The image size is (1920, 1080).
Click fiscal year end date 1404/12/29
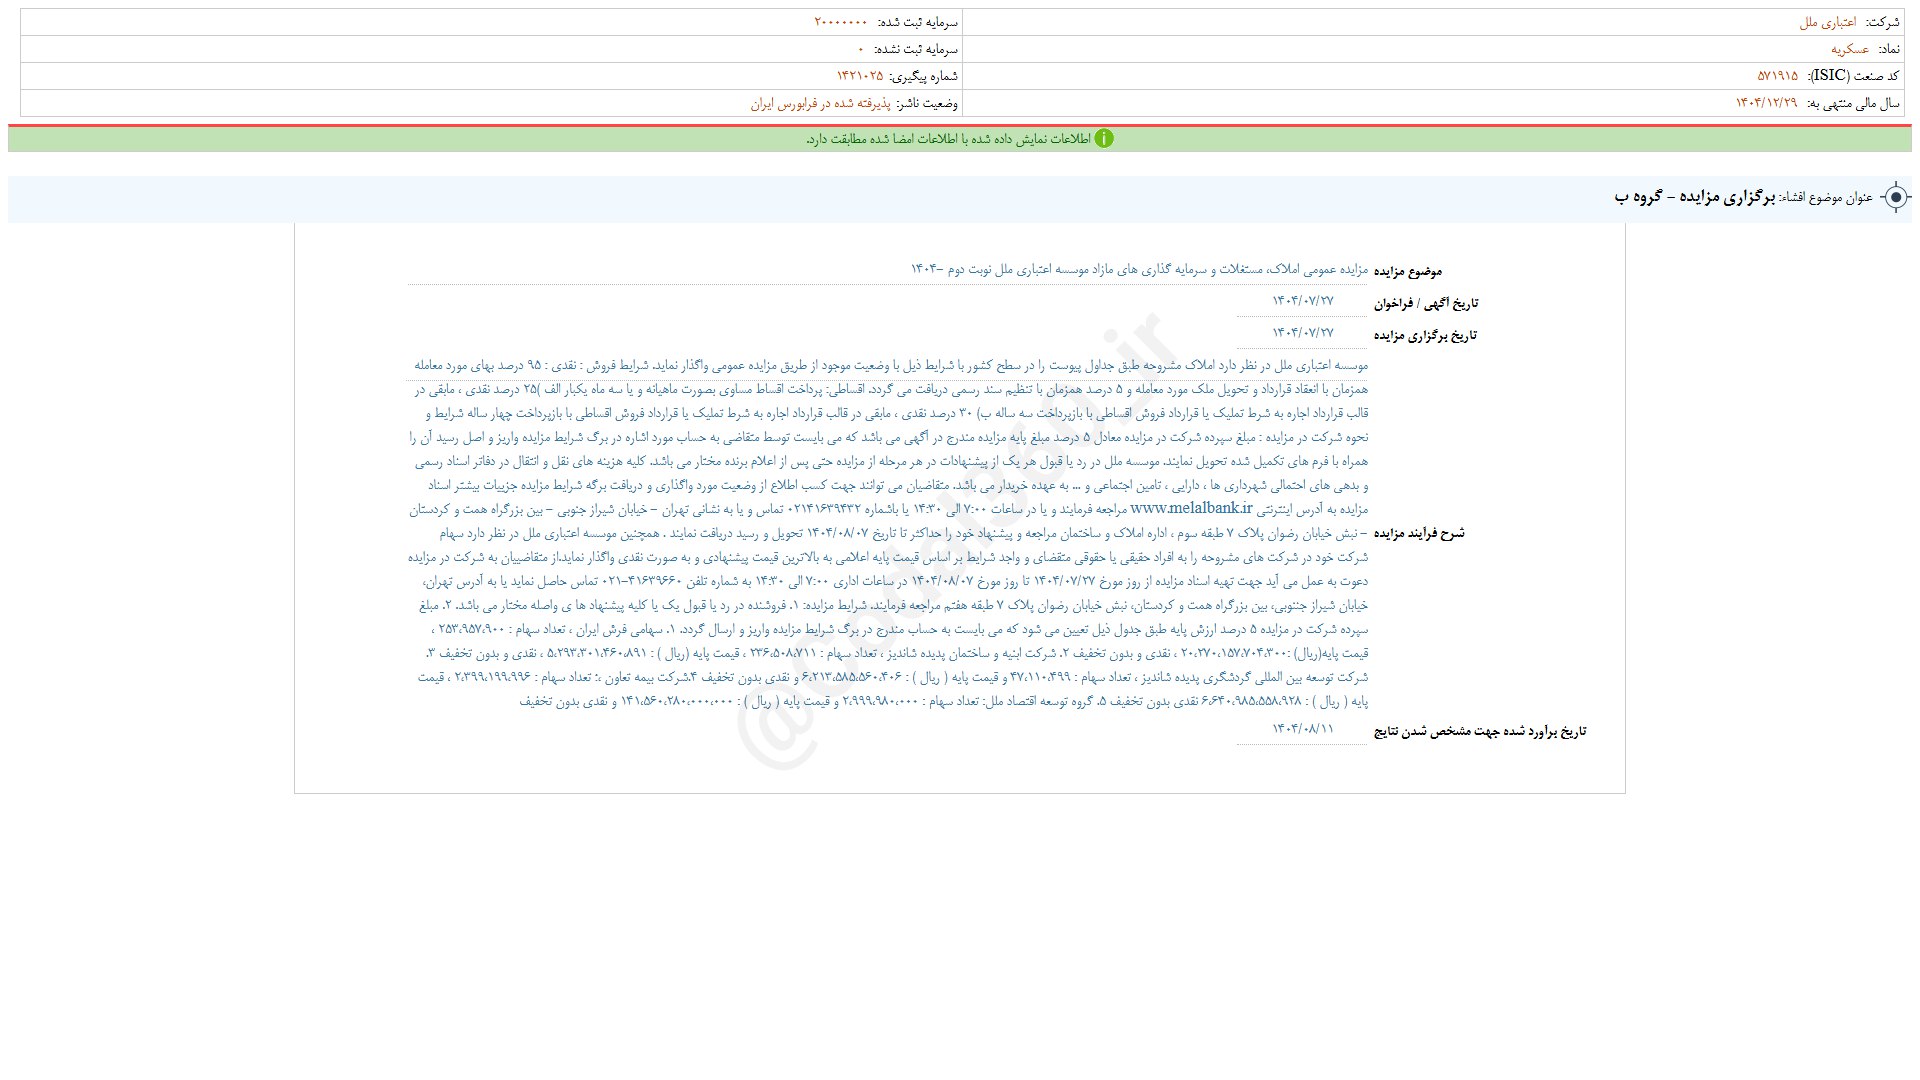[x=1766, y=103]
